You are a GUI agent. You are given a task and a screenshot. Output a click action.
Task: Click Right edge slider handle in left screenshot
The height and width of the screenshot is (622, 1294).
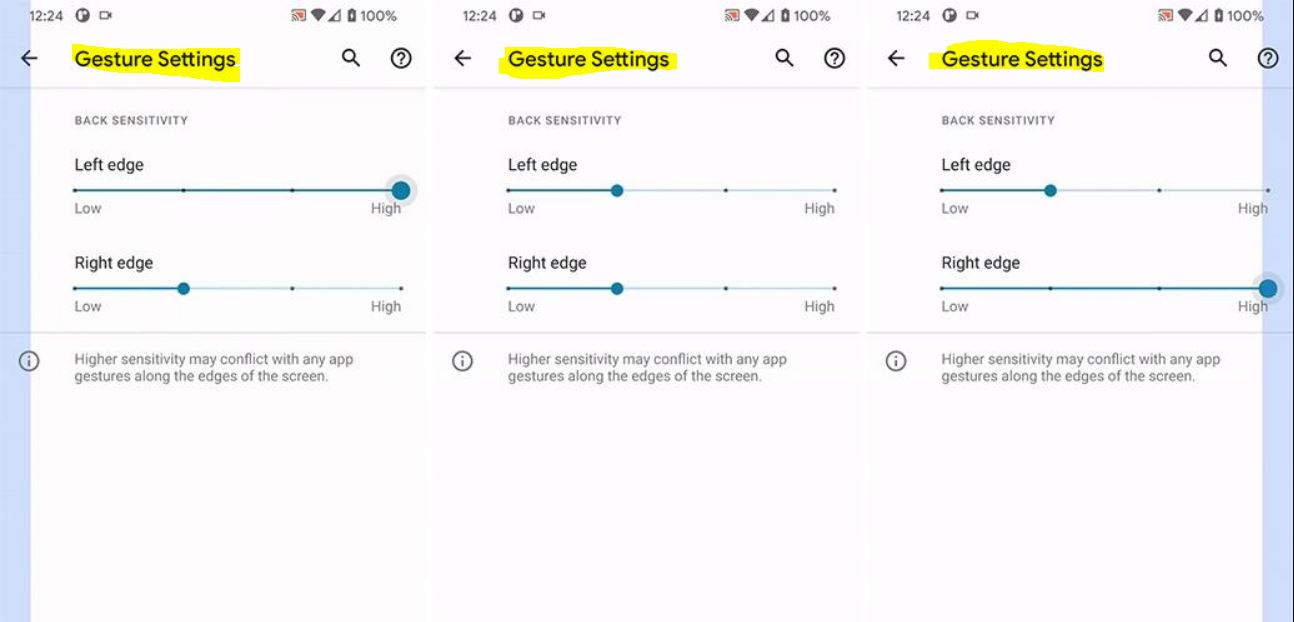tap(183, 288)
